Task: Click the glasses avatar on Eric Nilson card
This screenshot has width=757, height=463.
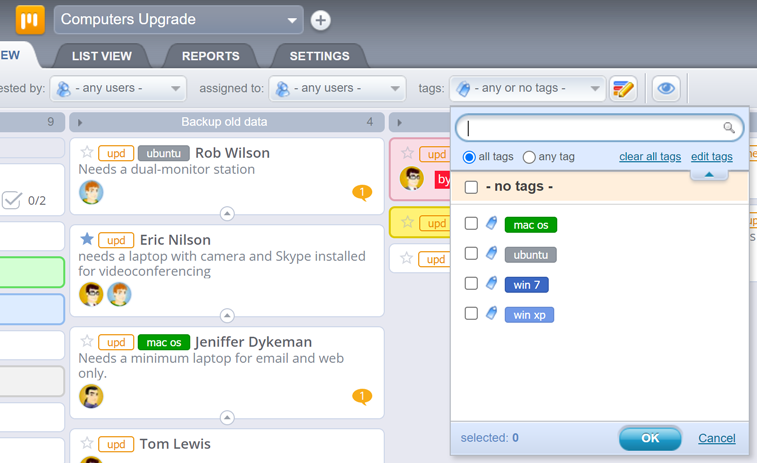Action: [x=91, y=294]
